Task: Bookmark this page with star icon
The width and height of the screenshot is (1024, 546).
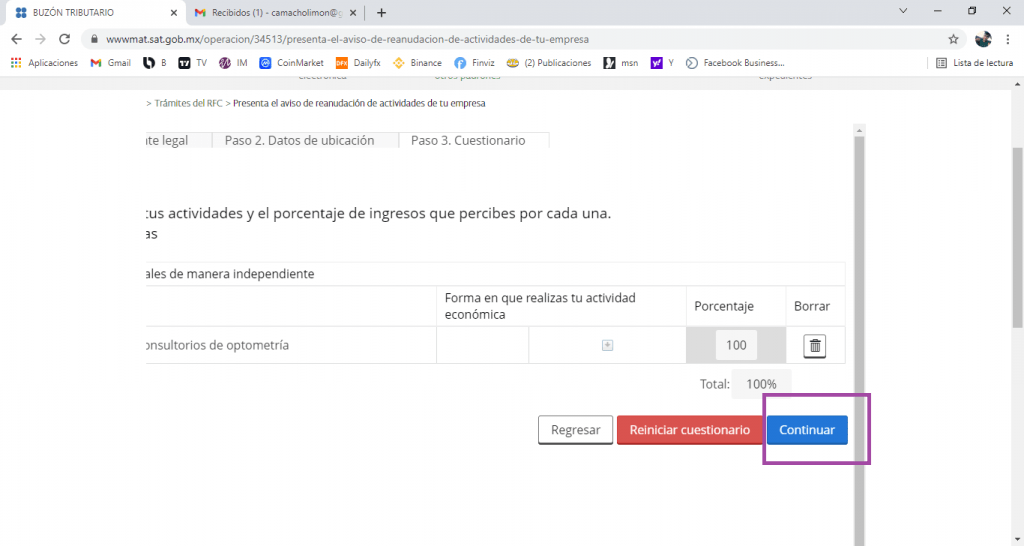Action: [953, 39]
